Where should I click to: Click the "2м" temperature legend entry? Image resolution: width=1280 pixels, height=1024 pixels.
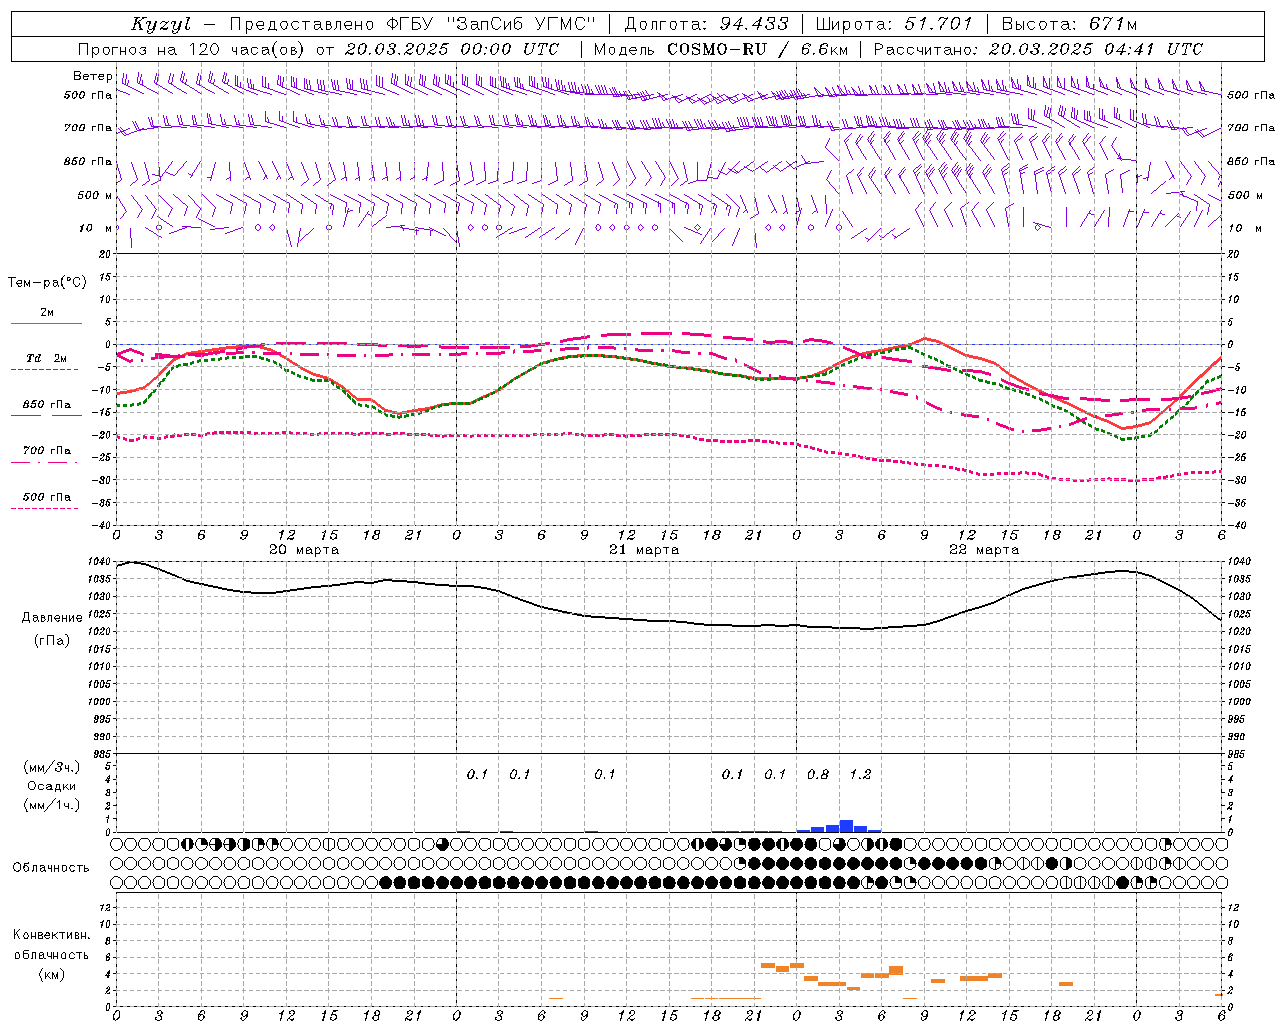point(47,312)
